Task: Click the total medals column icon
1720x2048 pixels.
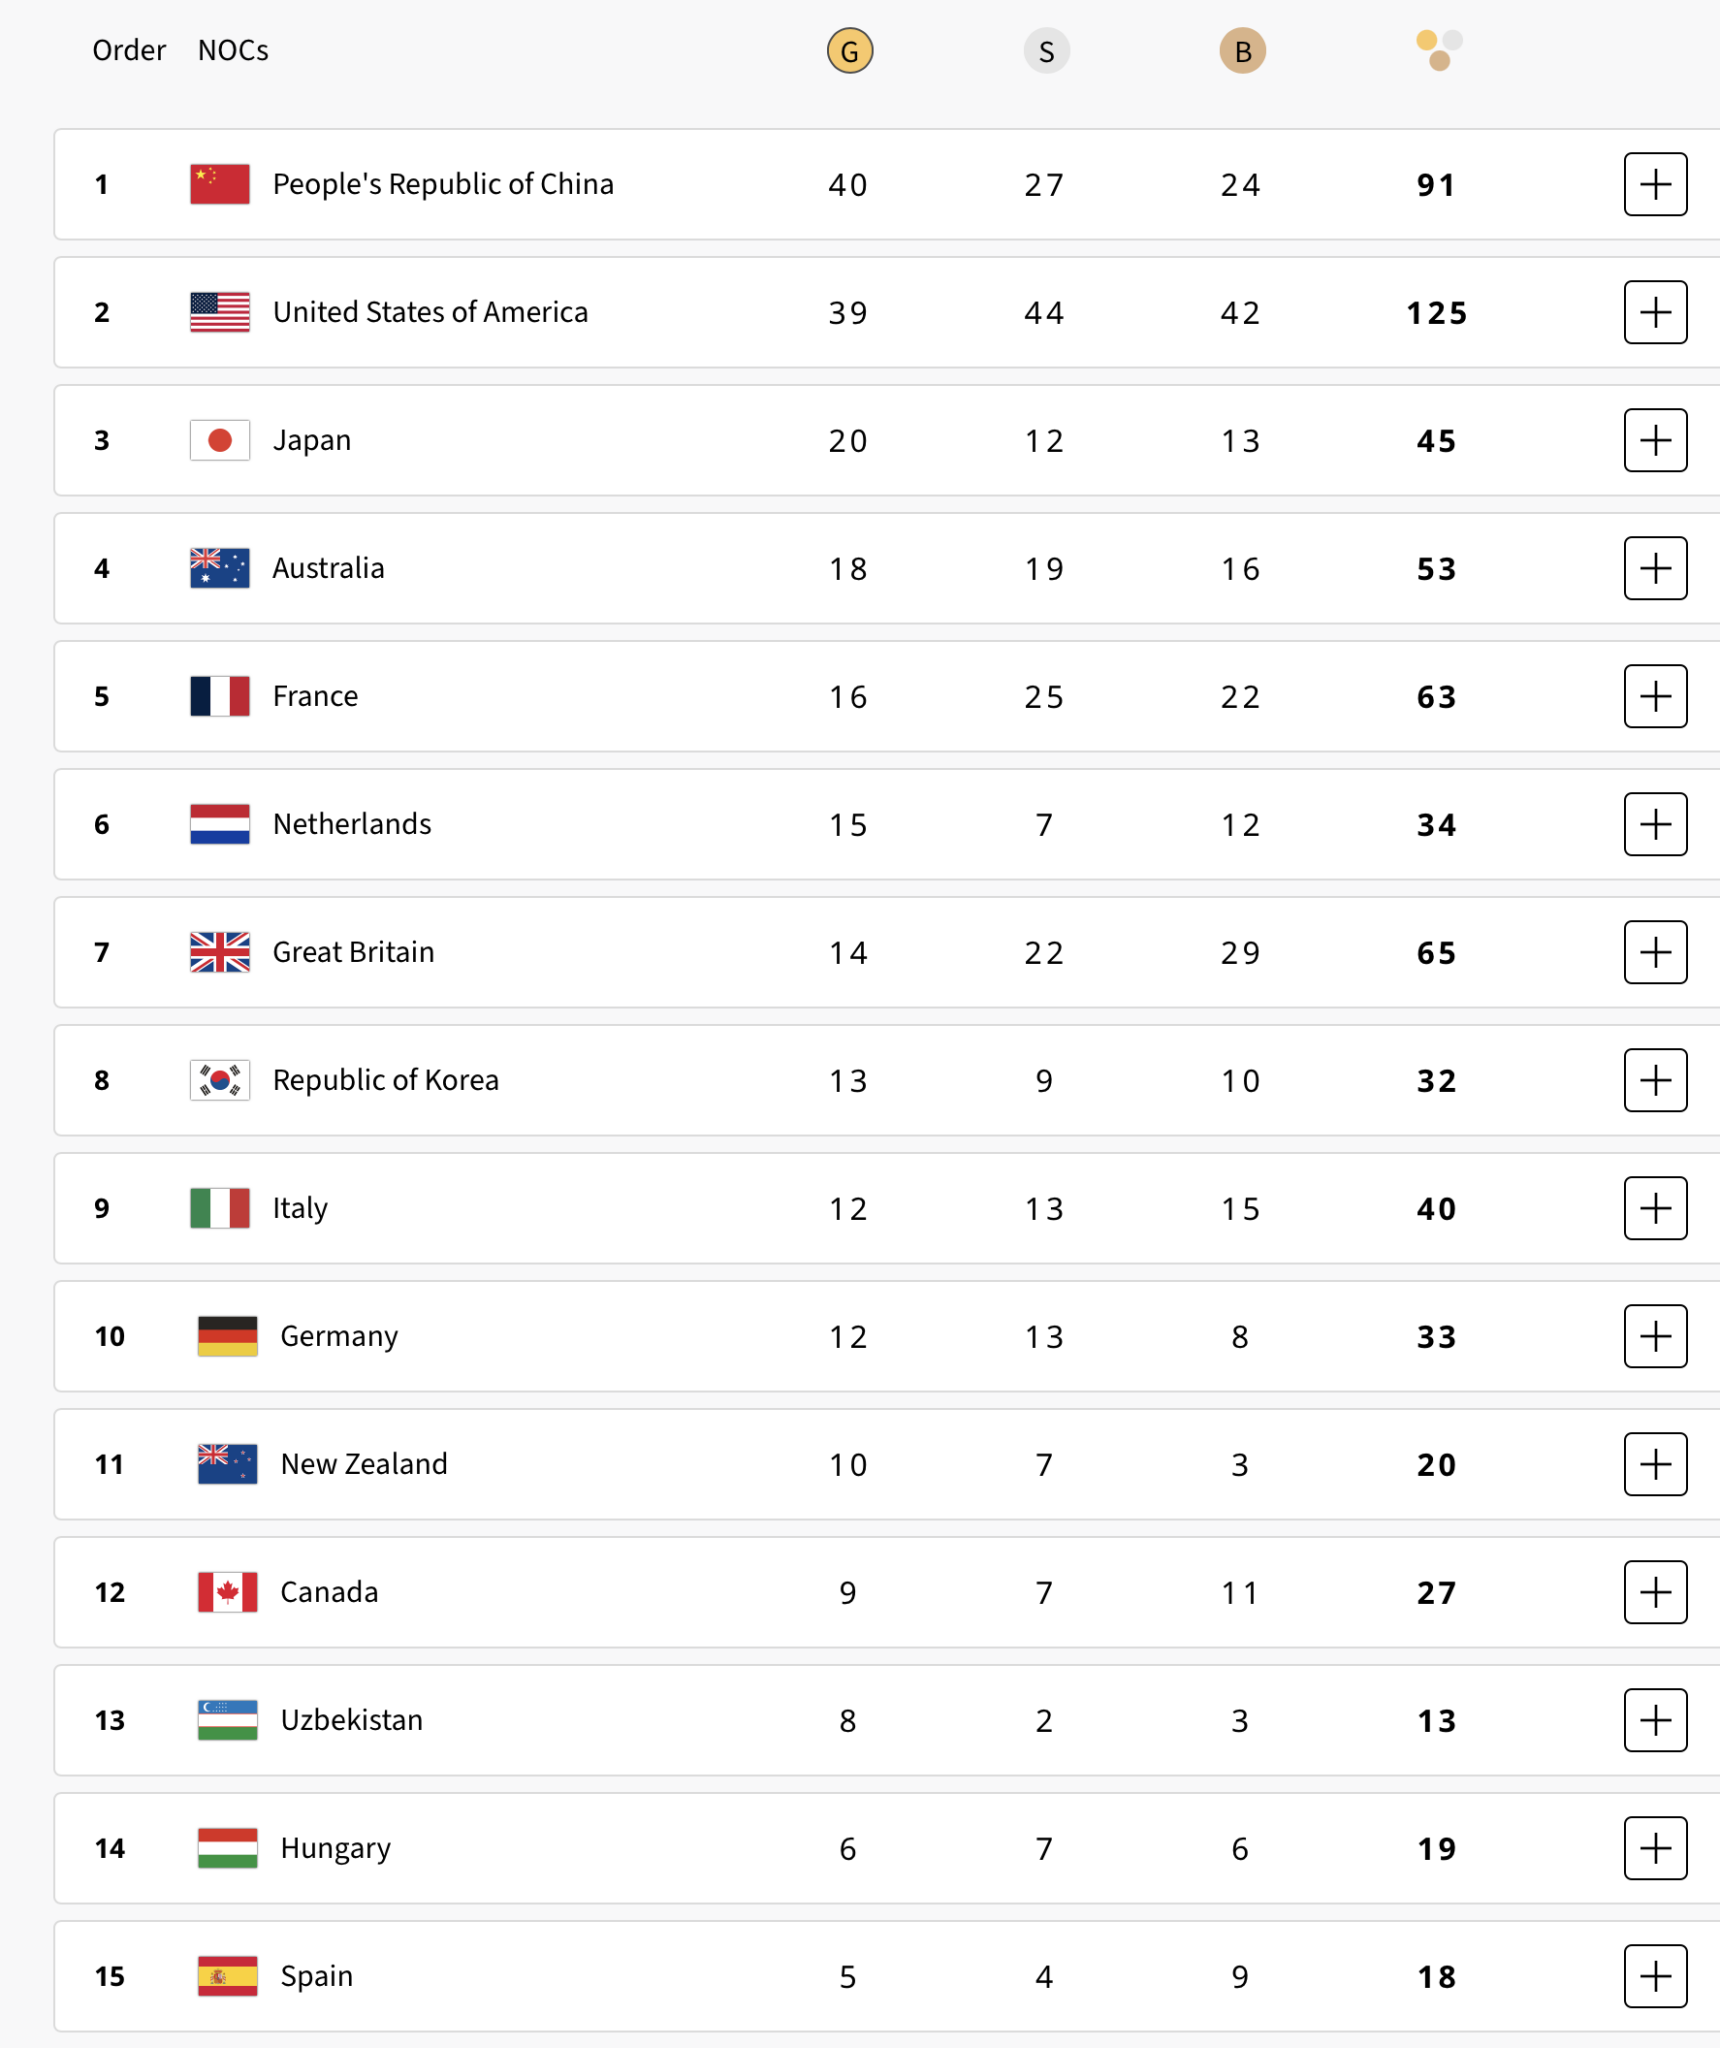Action: point(1439,50)
